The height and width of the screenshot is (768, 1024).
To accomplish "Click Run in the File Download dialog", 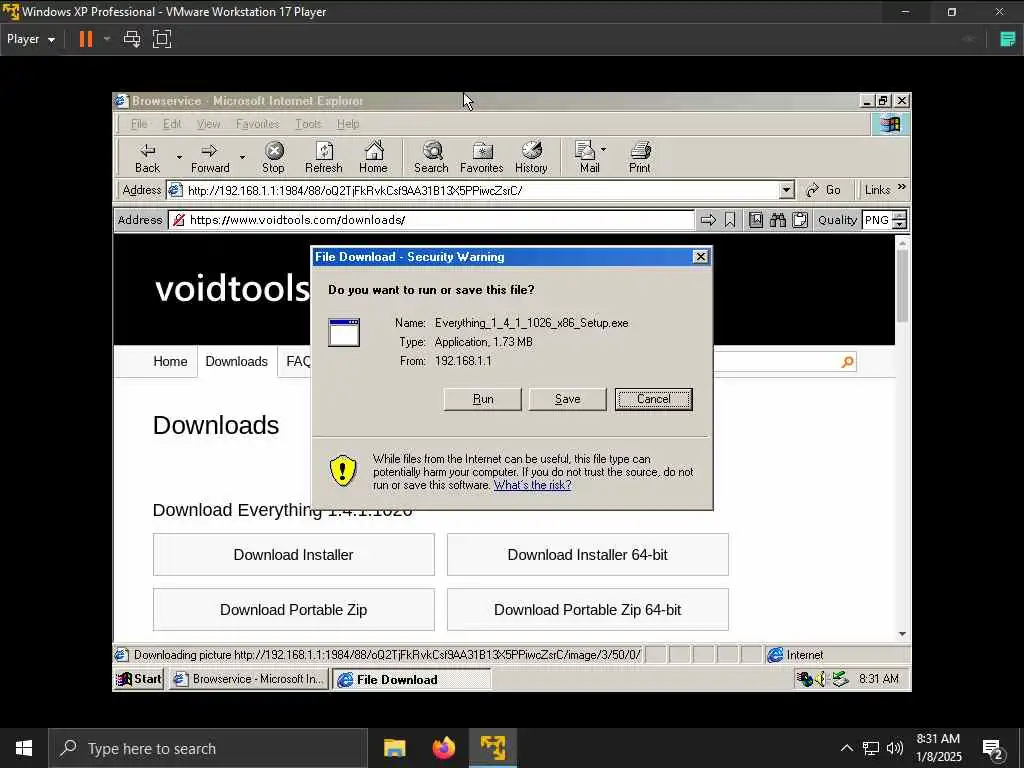I will (483, 399).
